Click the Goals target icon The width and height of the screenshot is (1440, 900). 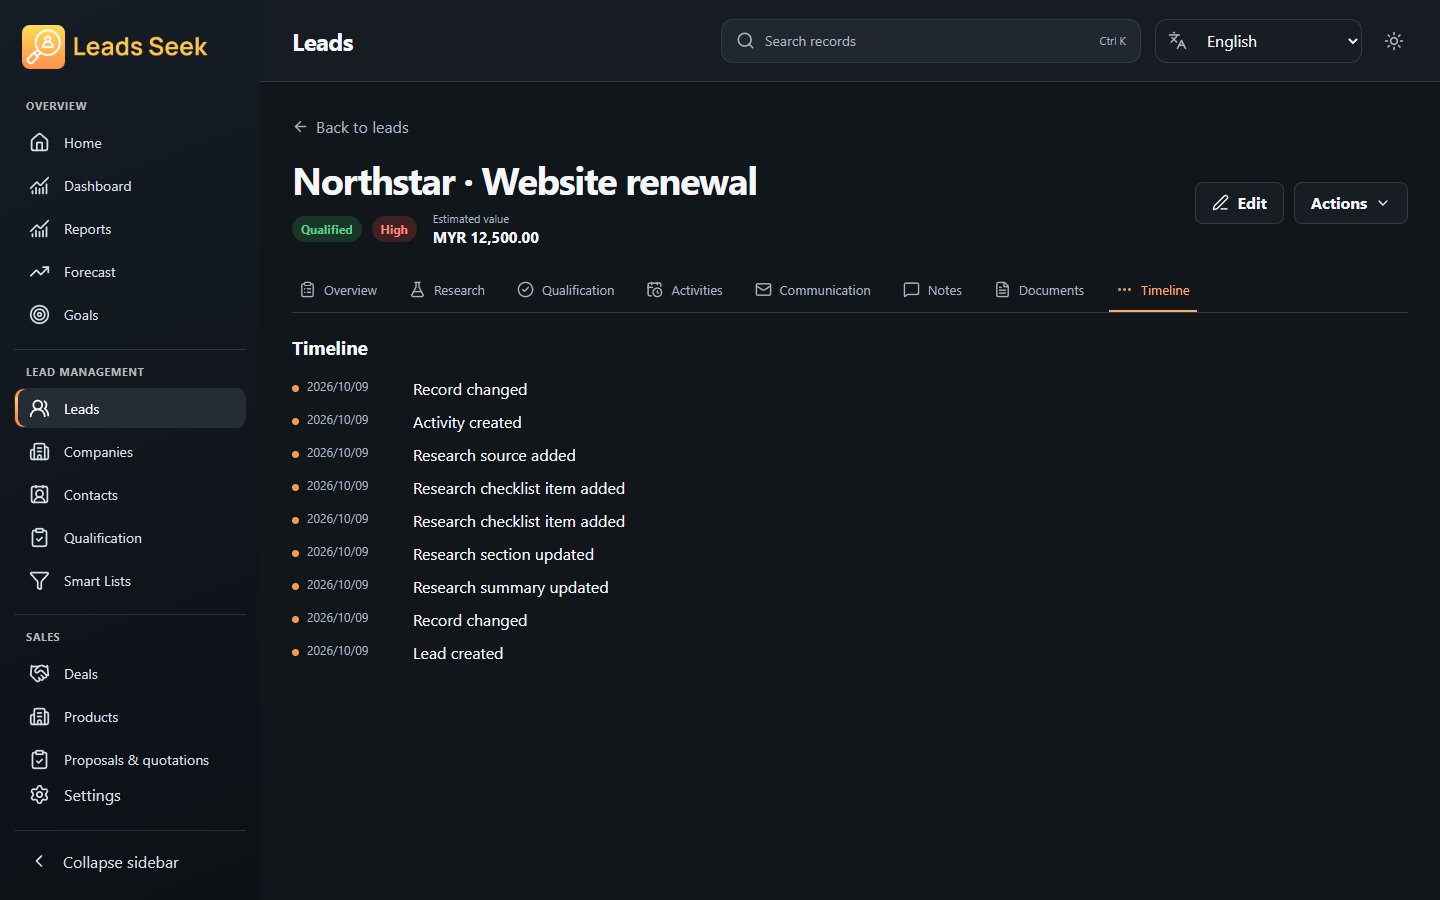(x=39, y=315)
